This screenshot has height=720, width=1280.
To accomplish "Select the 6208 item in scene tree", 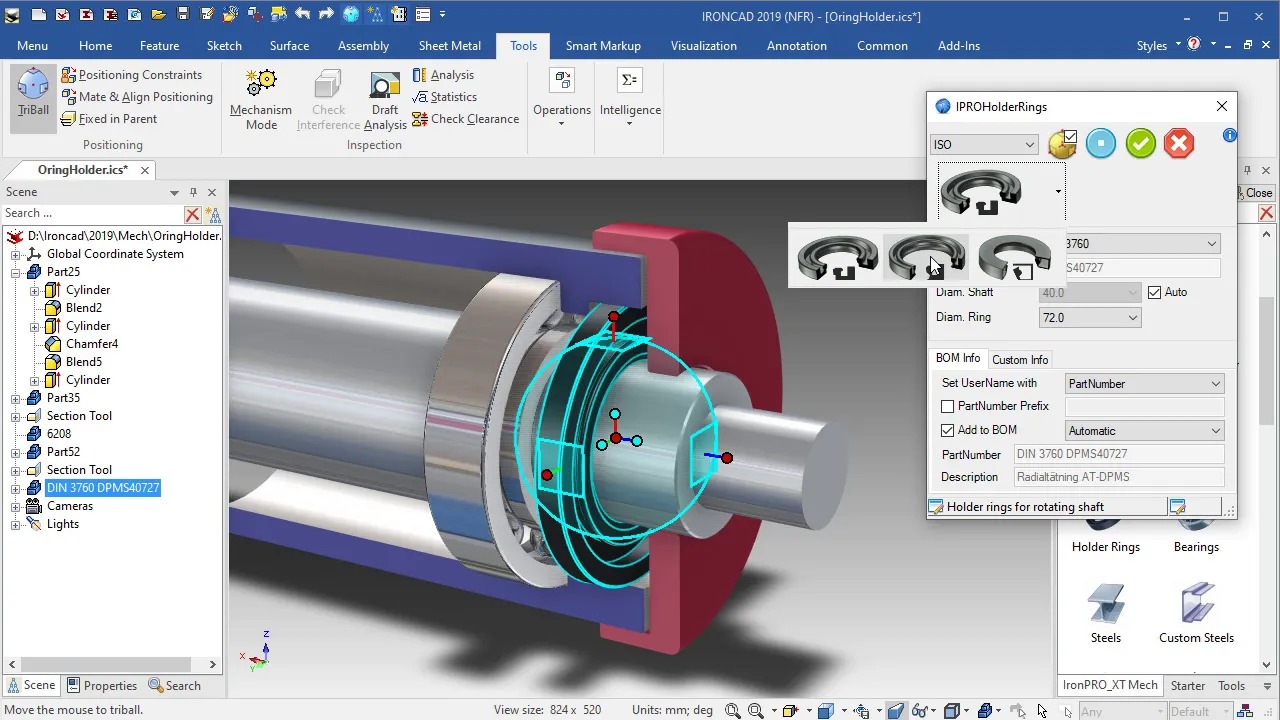I will click(59, 434).
